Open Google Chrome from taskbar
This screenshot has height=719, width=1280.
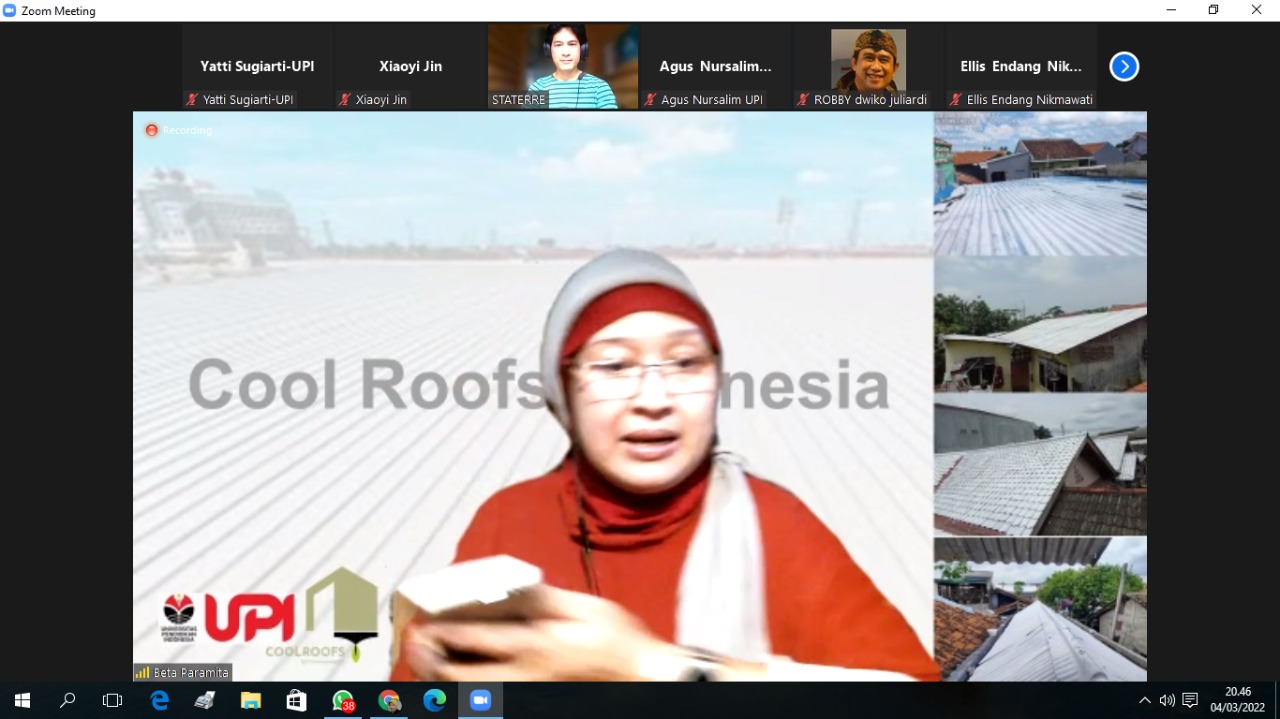(x=389, y=700)
